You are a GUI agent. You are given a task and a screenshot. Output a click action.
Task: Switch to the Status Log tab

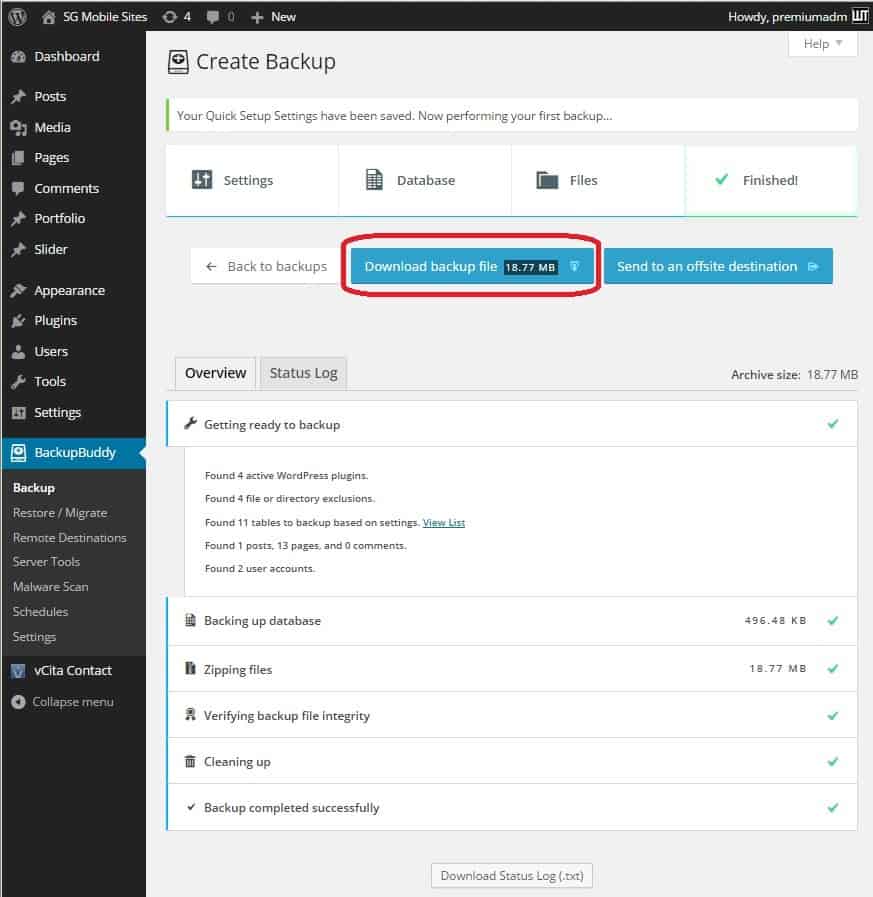tap(303, 374)
